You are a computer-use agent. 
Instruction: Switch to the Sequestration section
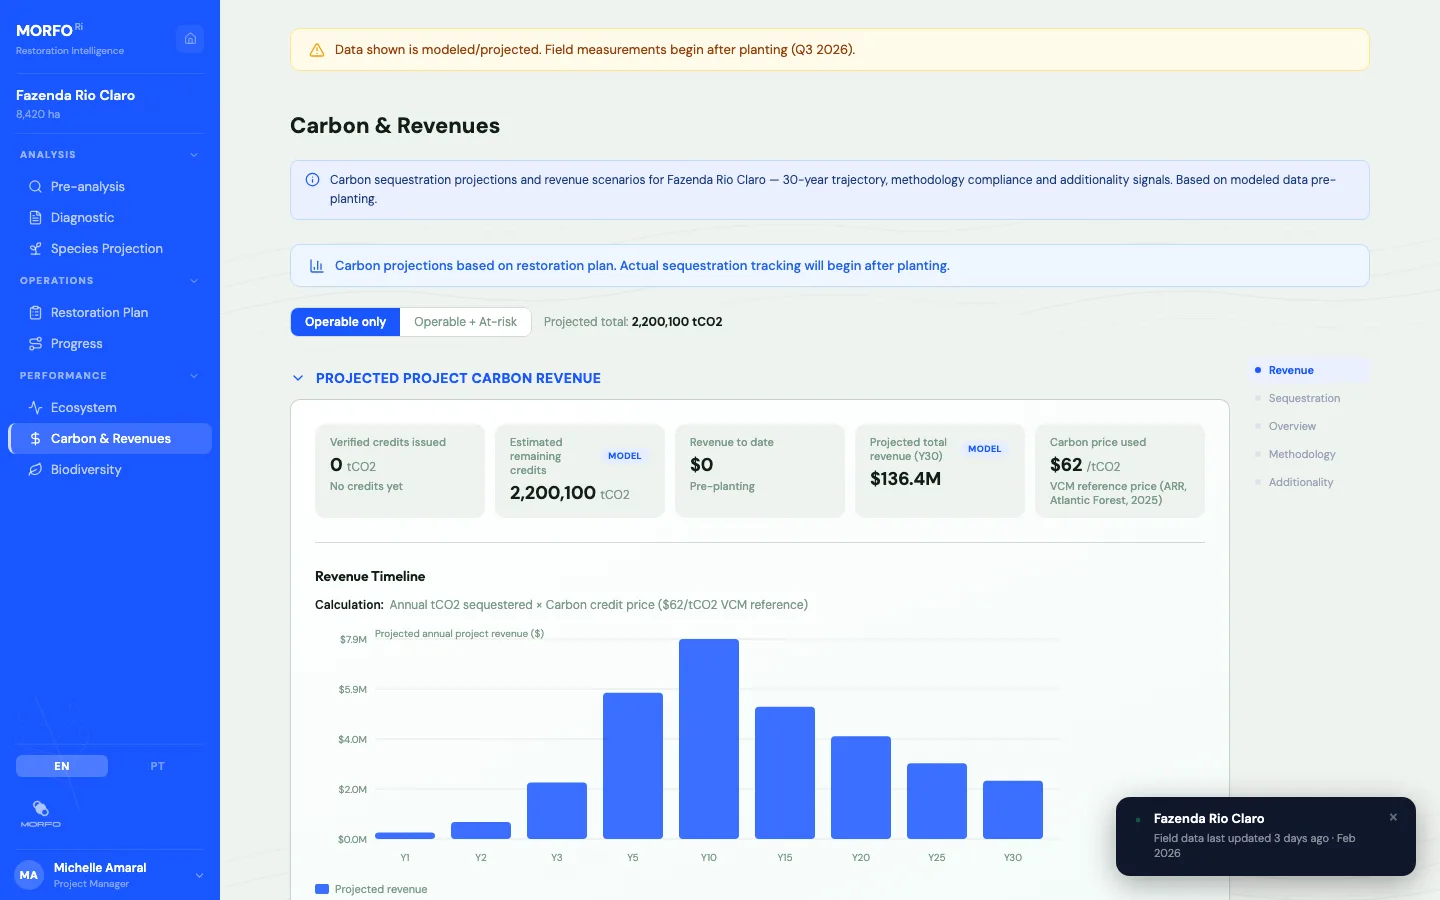coord(1304,398)
